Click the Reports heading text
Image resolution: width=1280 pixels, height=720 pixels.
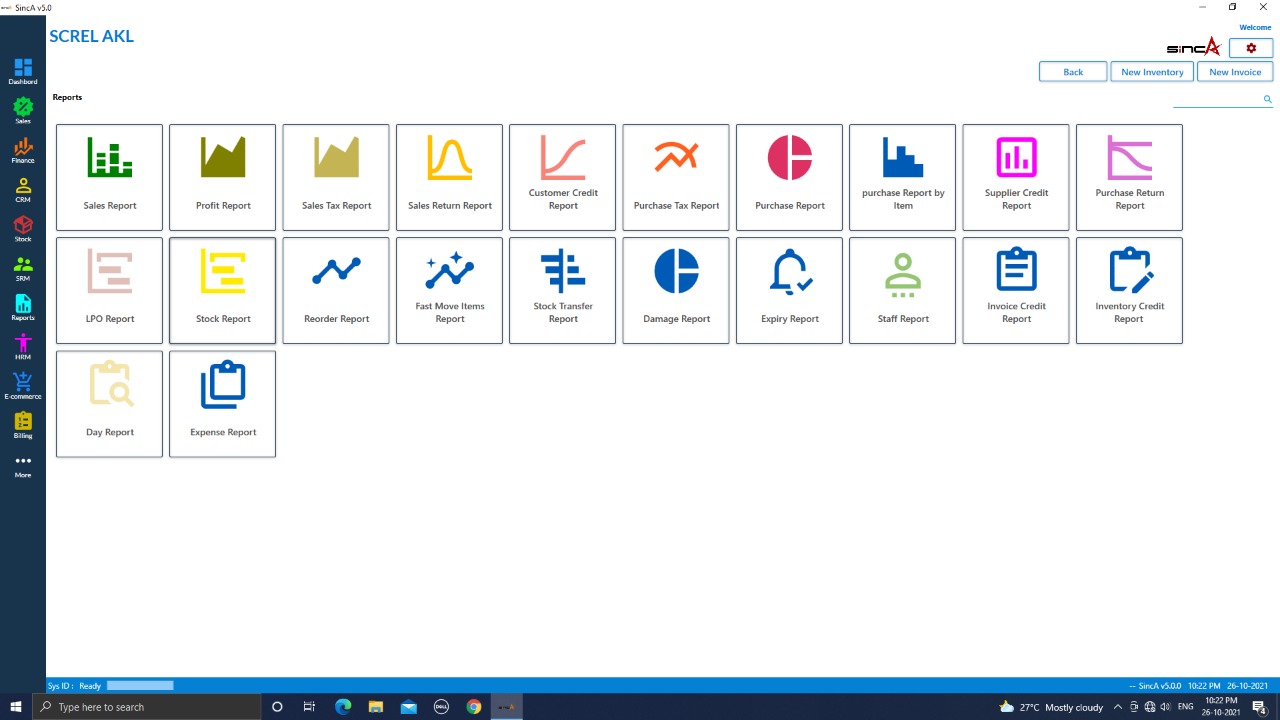click(67, 97)
